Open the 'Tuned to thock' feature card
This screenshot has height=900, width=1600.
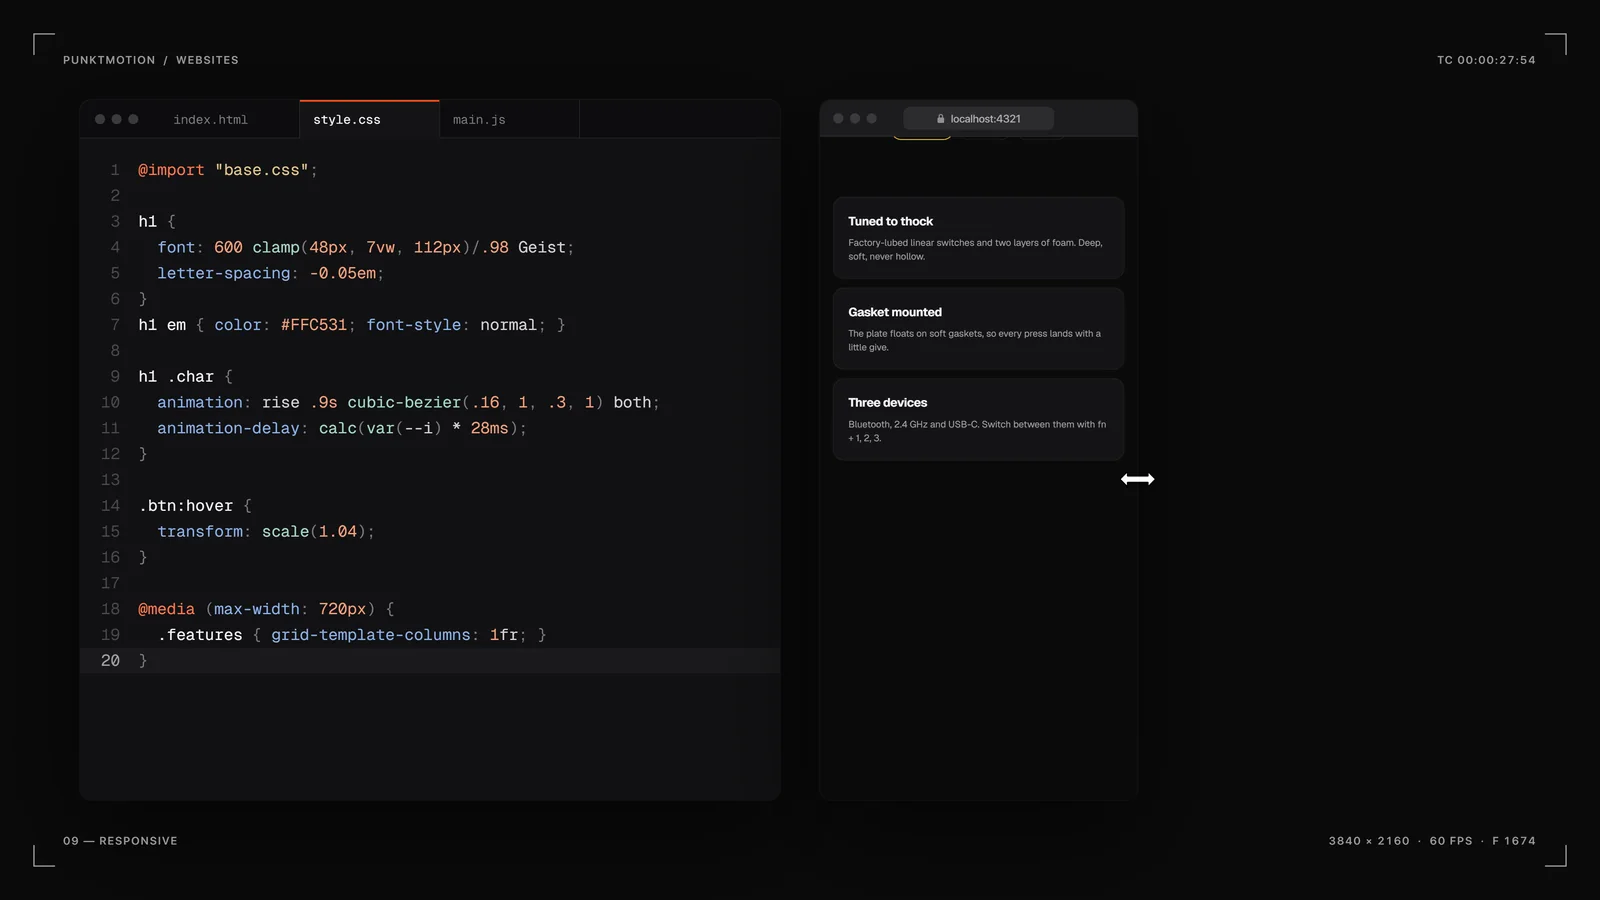coord(978,238)
